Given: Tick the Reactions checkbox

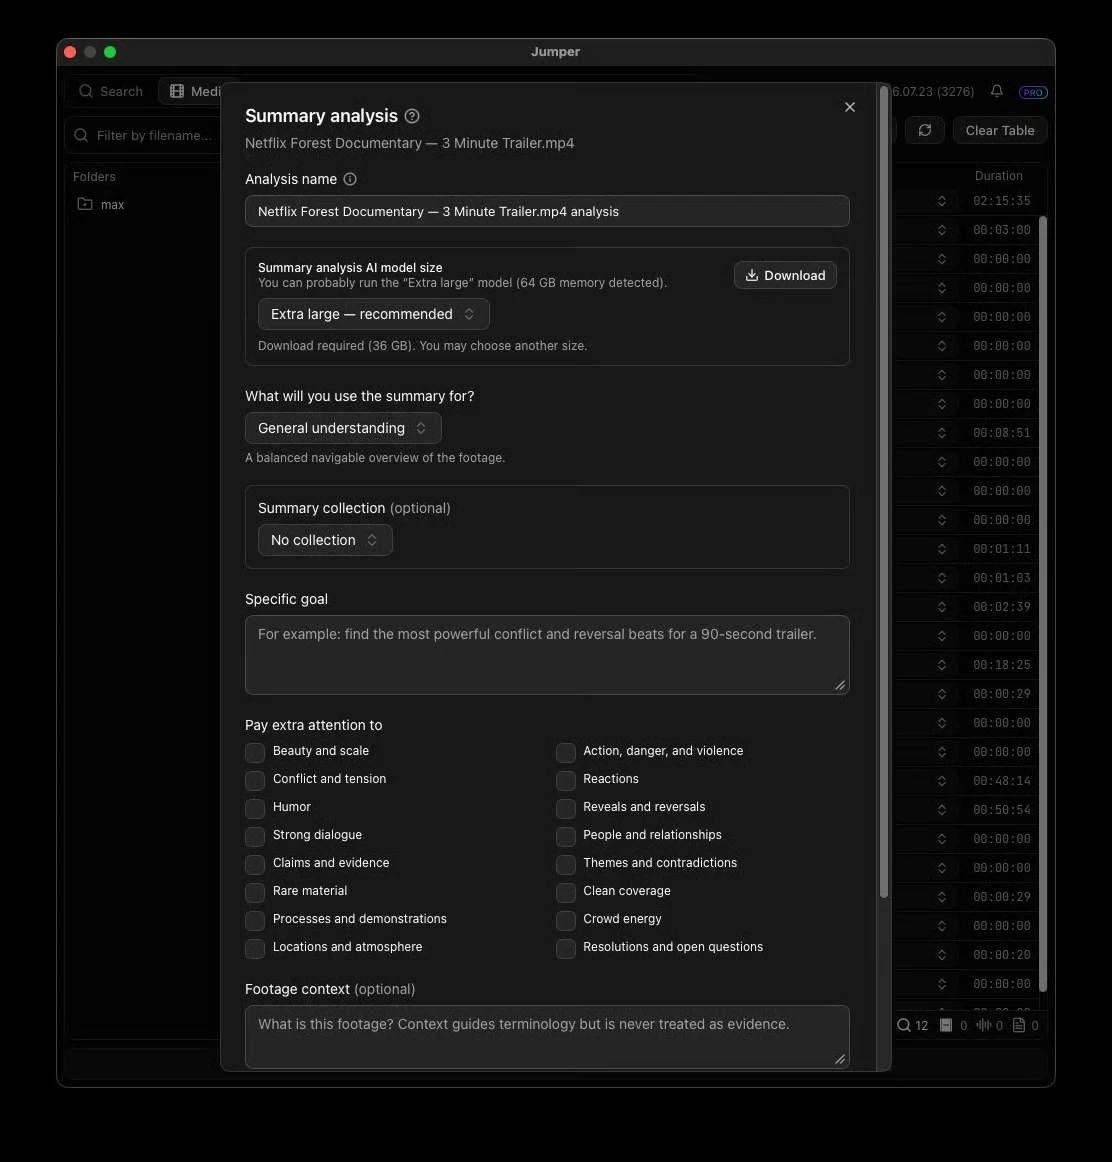Looking at the screenshot, I should coord(566,780).
